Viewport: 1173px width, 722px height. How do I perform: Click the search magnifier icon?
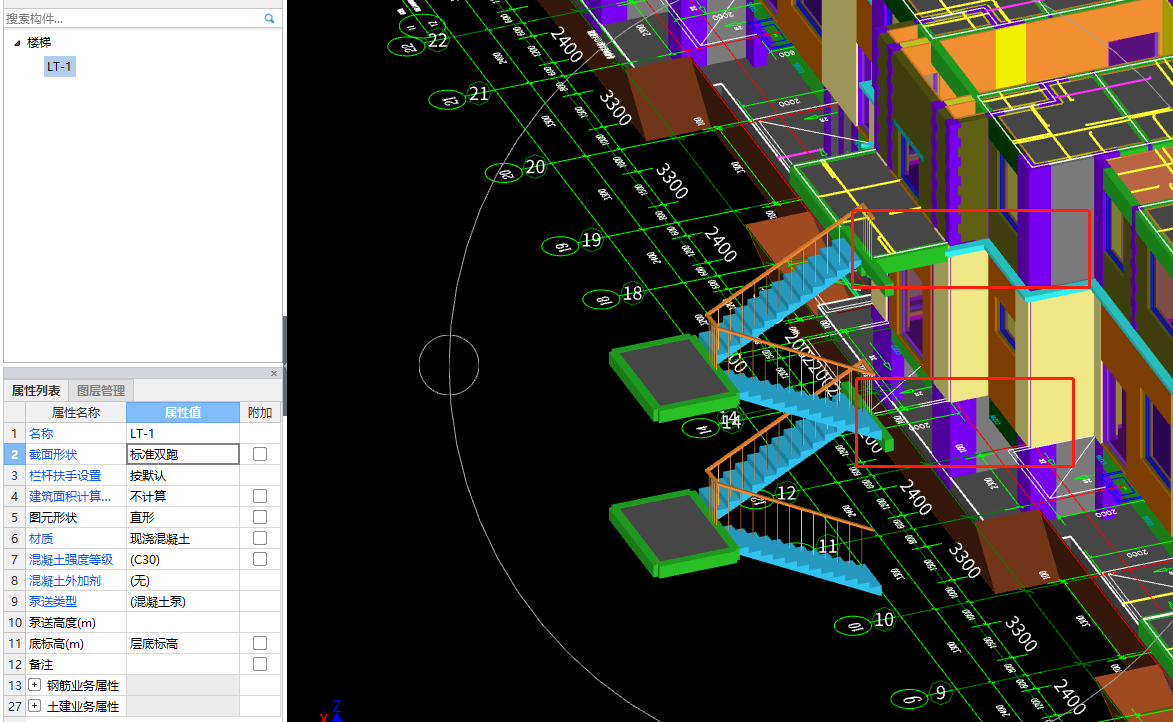[x=269, y=19]
